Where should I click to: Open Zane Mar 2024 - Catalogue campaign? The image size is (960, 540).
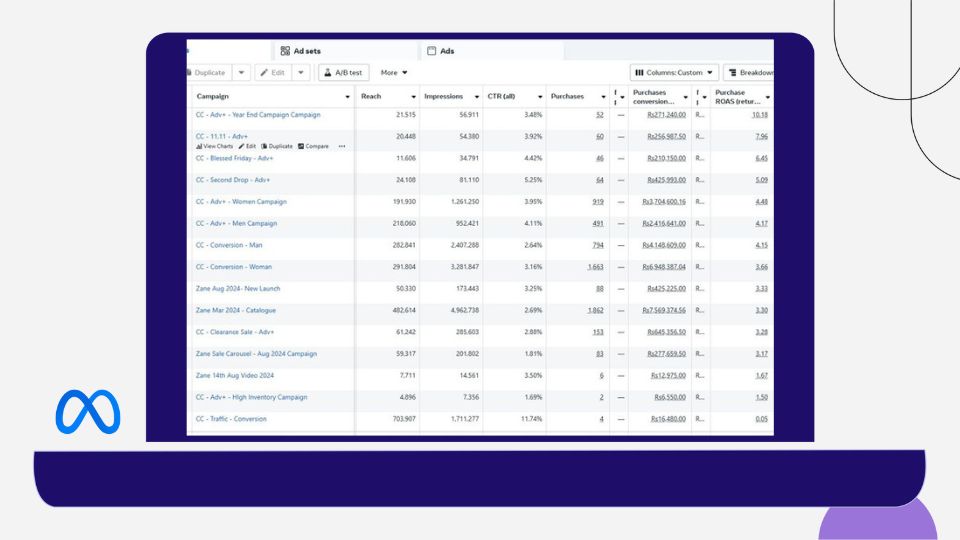pyautogui.click(x=236, y=310)
